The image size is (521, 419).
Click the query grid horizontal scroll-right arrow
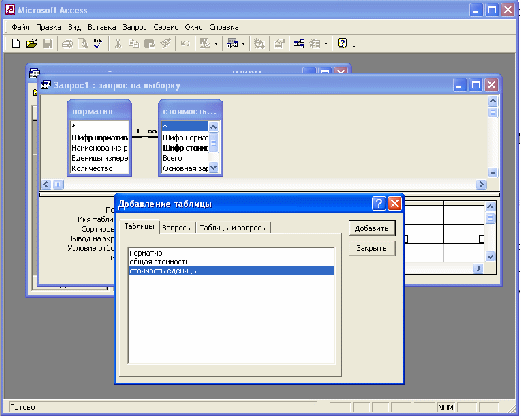(478, 268)
